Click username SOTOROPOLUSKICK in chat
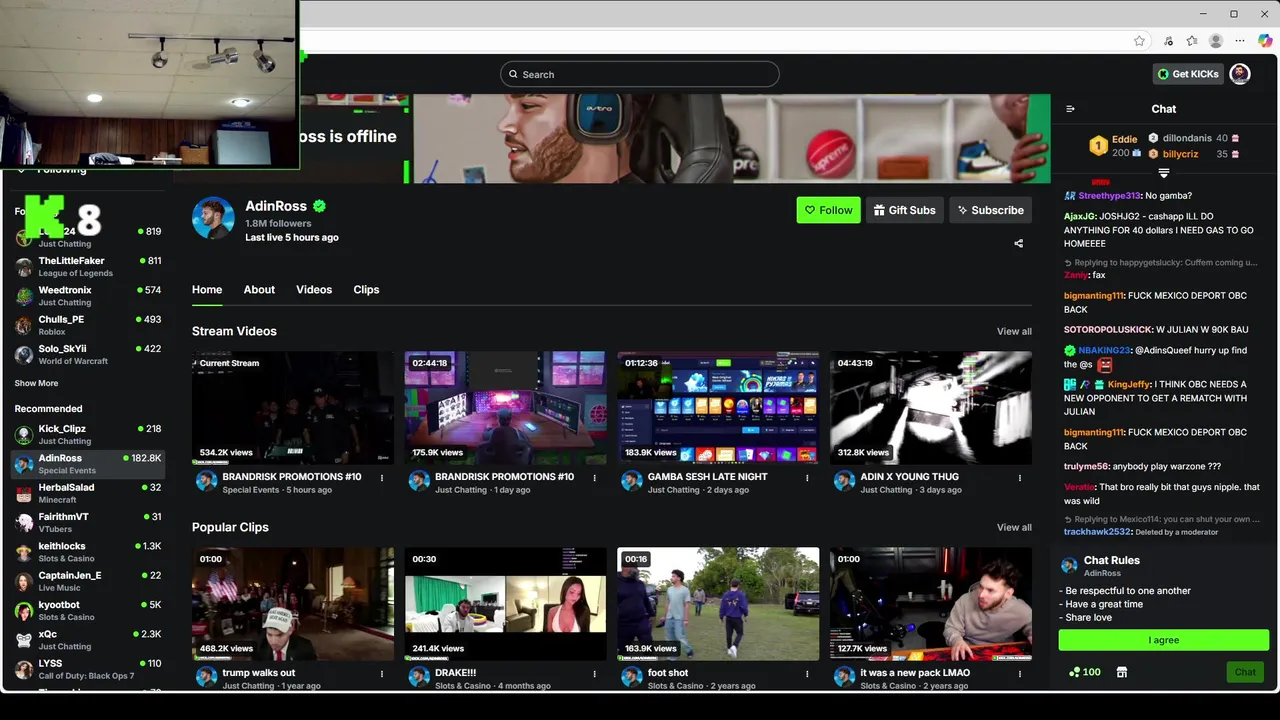The width and height of the screenshot is (1280, 720). (1108, 330)
